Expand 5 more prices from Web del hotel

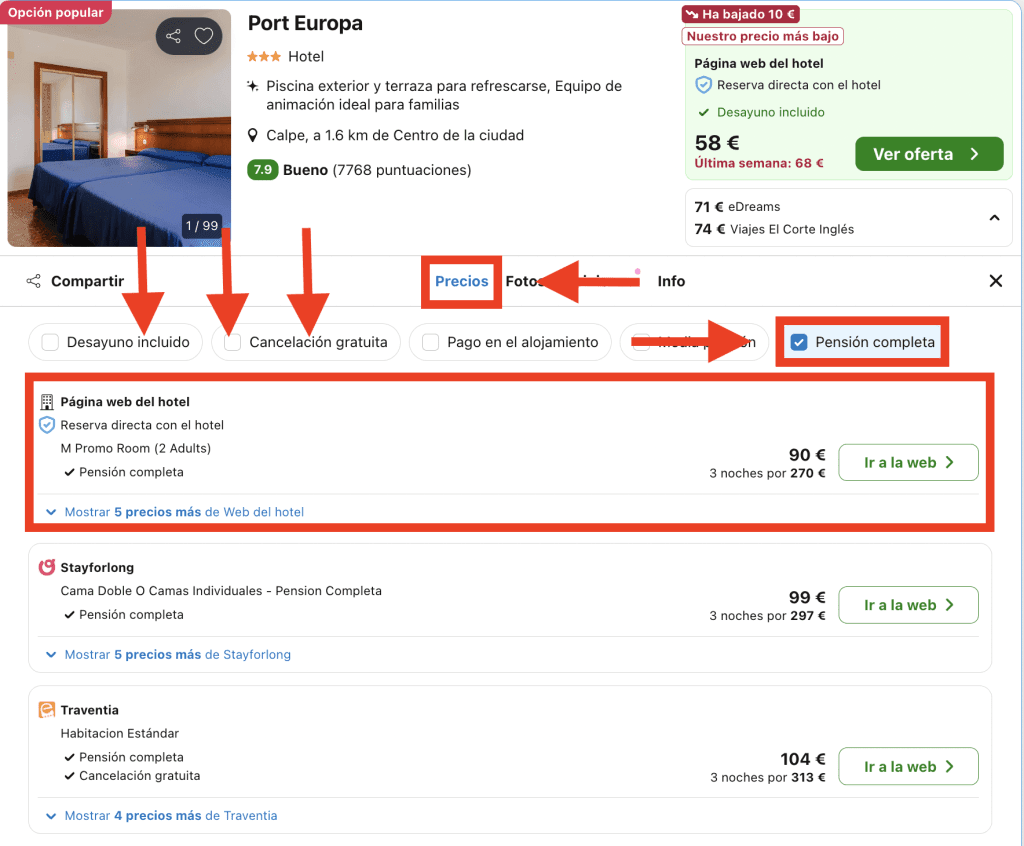(x=183, y=512)
